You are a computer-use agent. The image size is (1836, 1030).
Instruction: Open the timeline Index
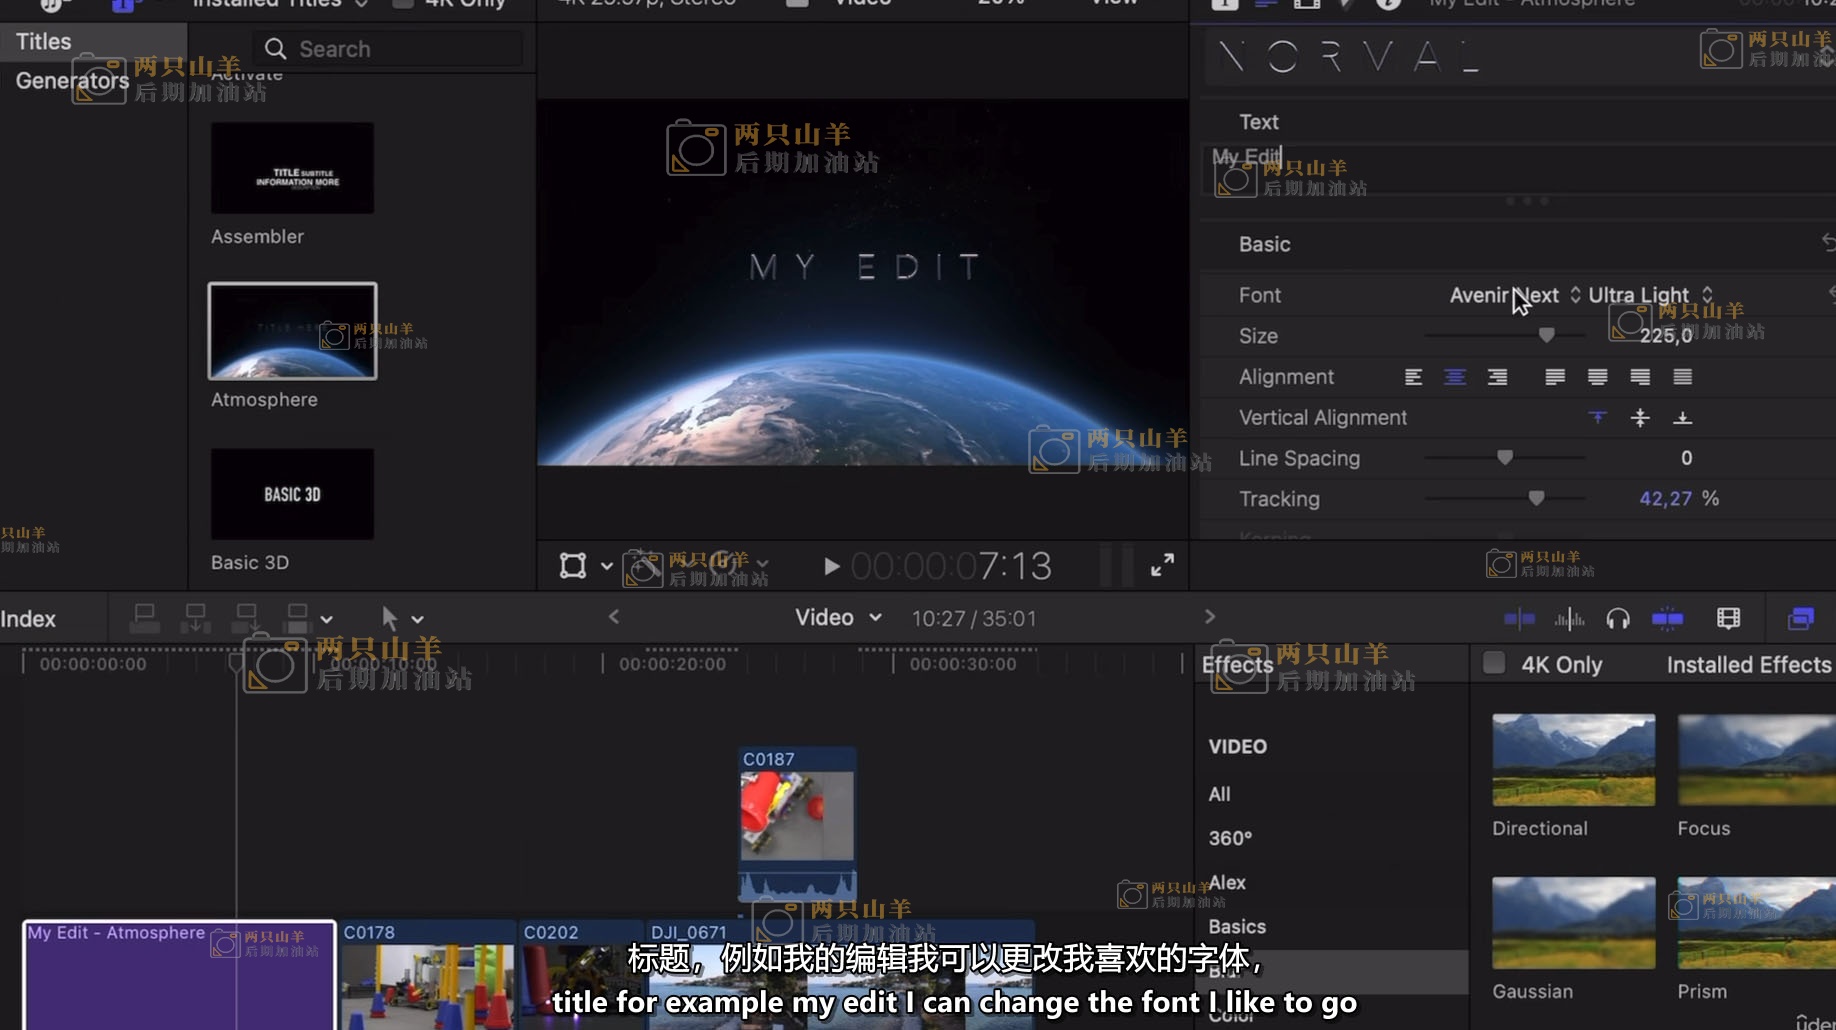[x=28, y=619]
